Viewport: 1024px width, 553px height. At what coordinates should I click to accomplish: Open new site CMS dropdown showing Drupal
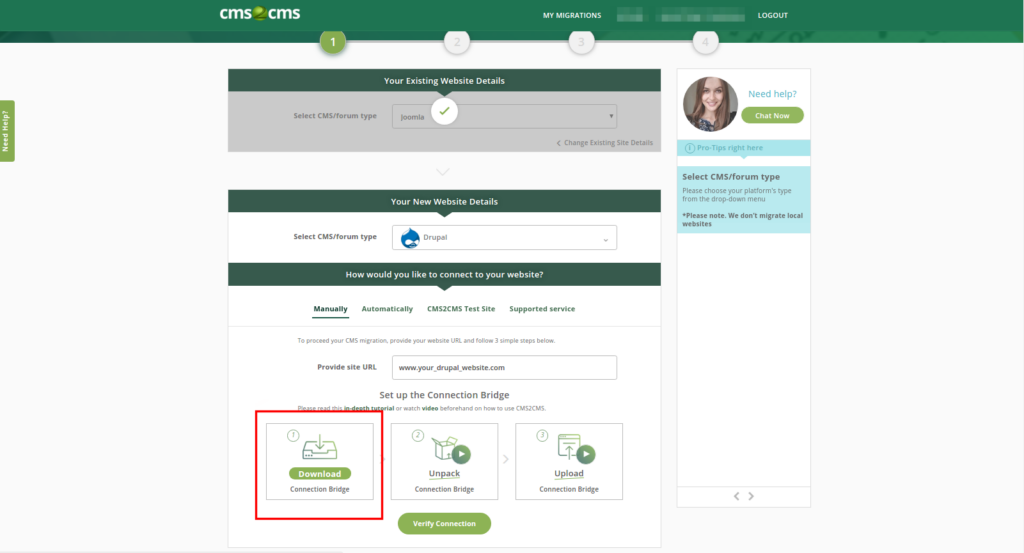[x=504, y=238]
